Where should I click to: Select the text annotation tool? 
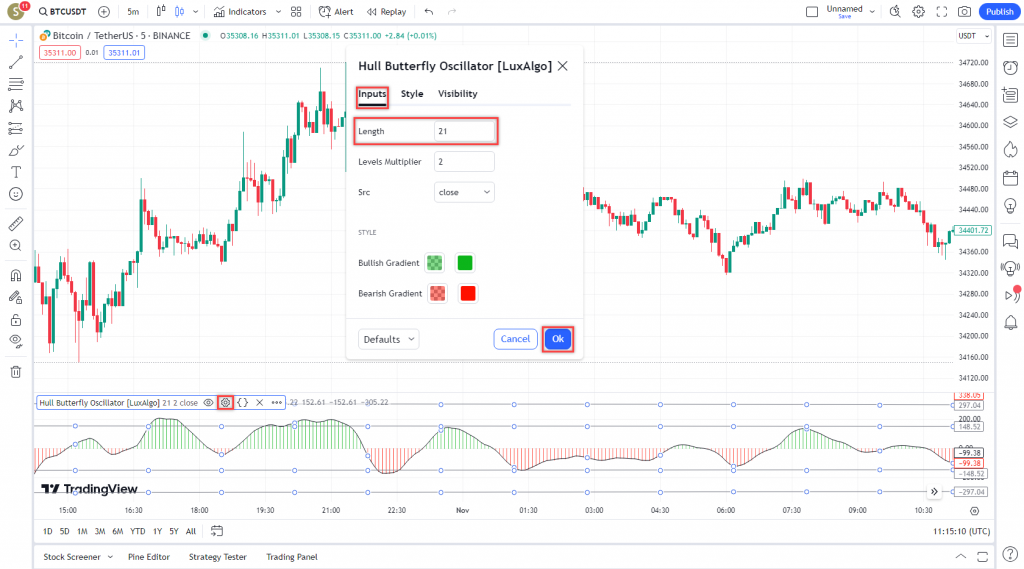[x=16, y=172]
